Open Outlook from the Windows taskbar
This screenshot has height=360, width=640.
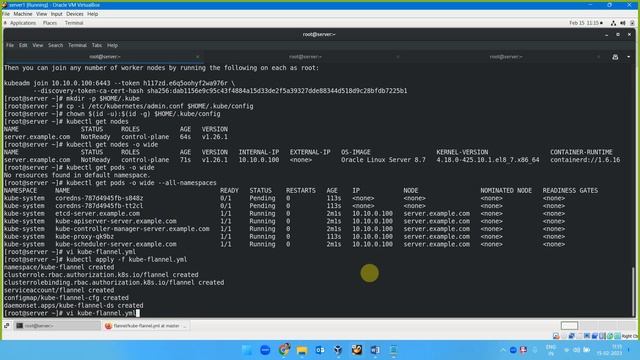click(320, 350)
